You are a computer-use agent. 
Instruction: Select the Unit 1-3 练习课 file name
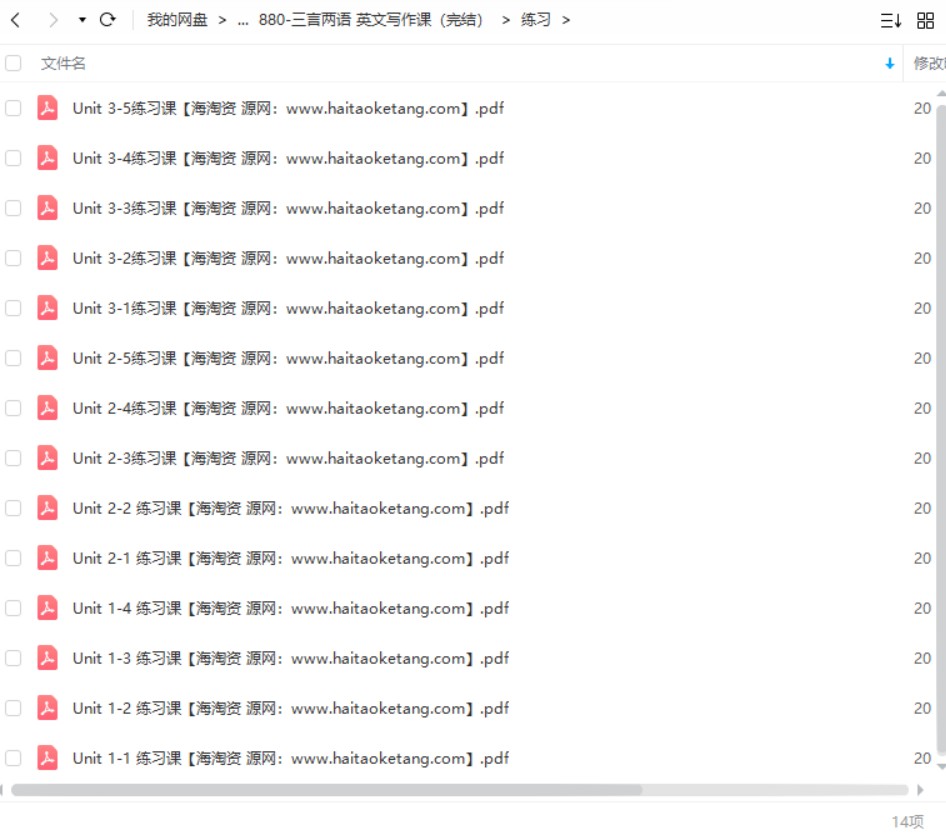(291, 660)
